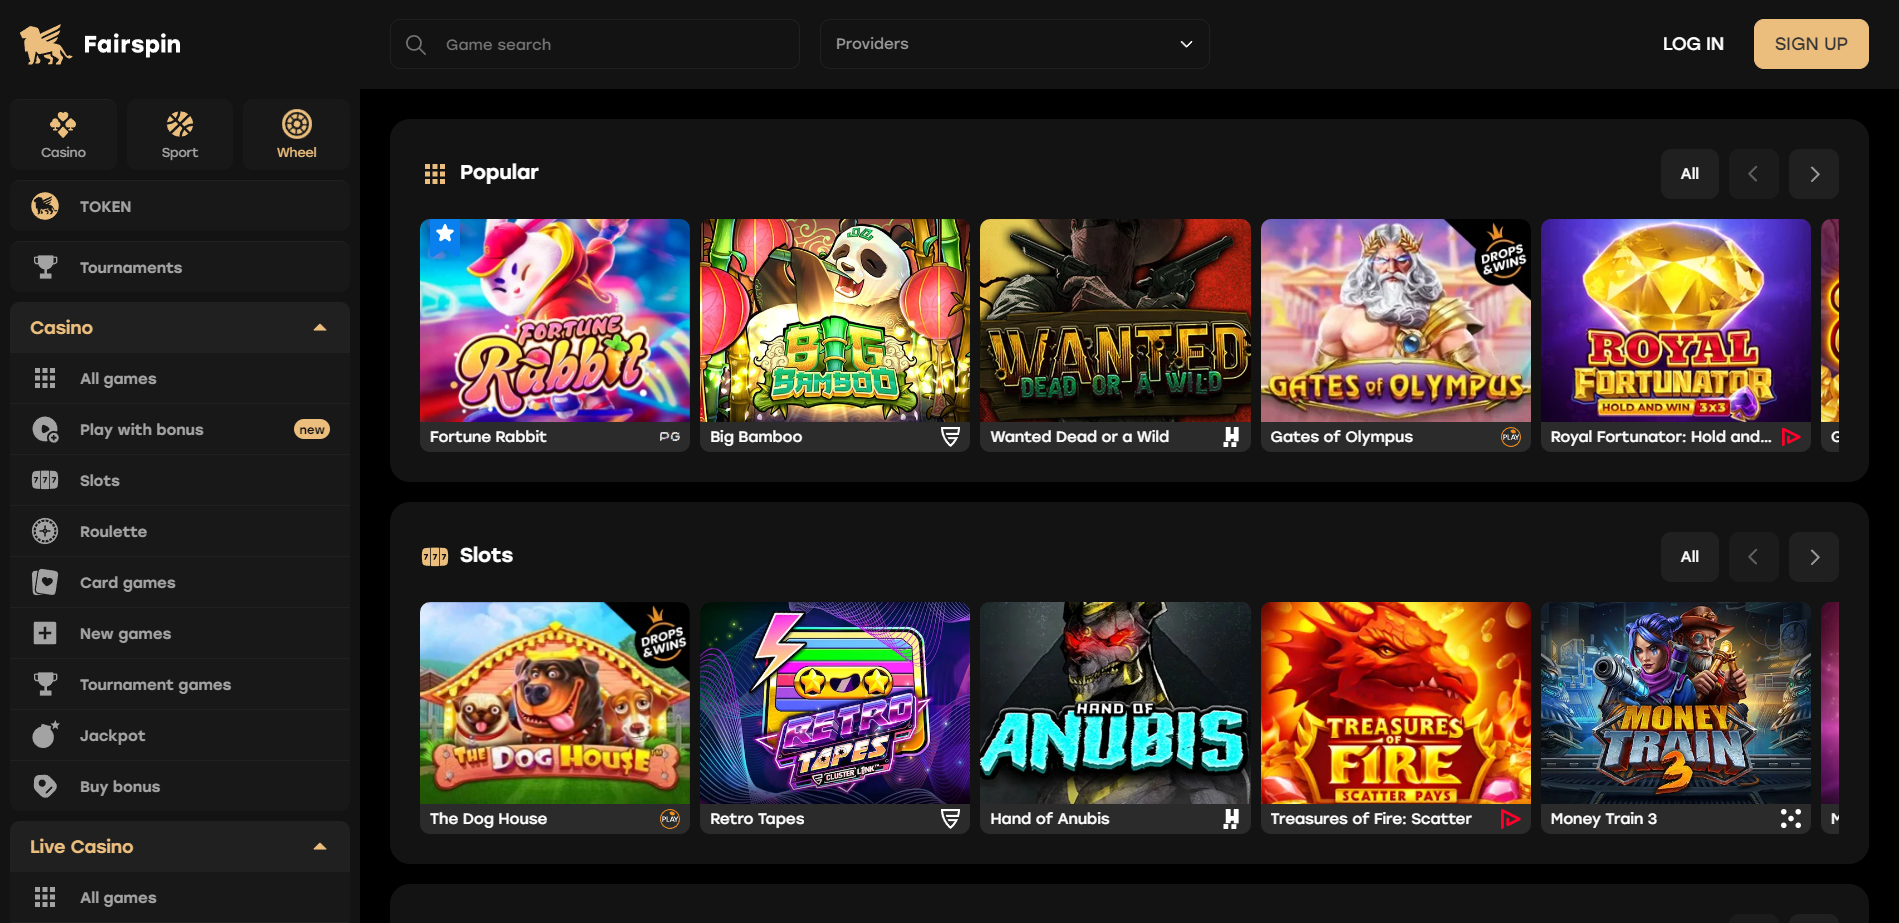Click the provider logo on Money Train 3
Viewport: 1899px width, 923px height.
coord(1791,819)
